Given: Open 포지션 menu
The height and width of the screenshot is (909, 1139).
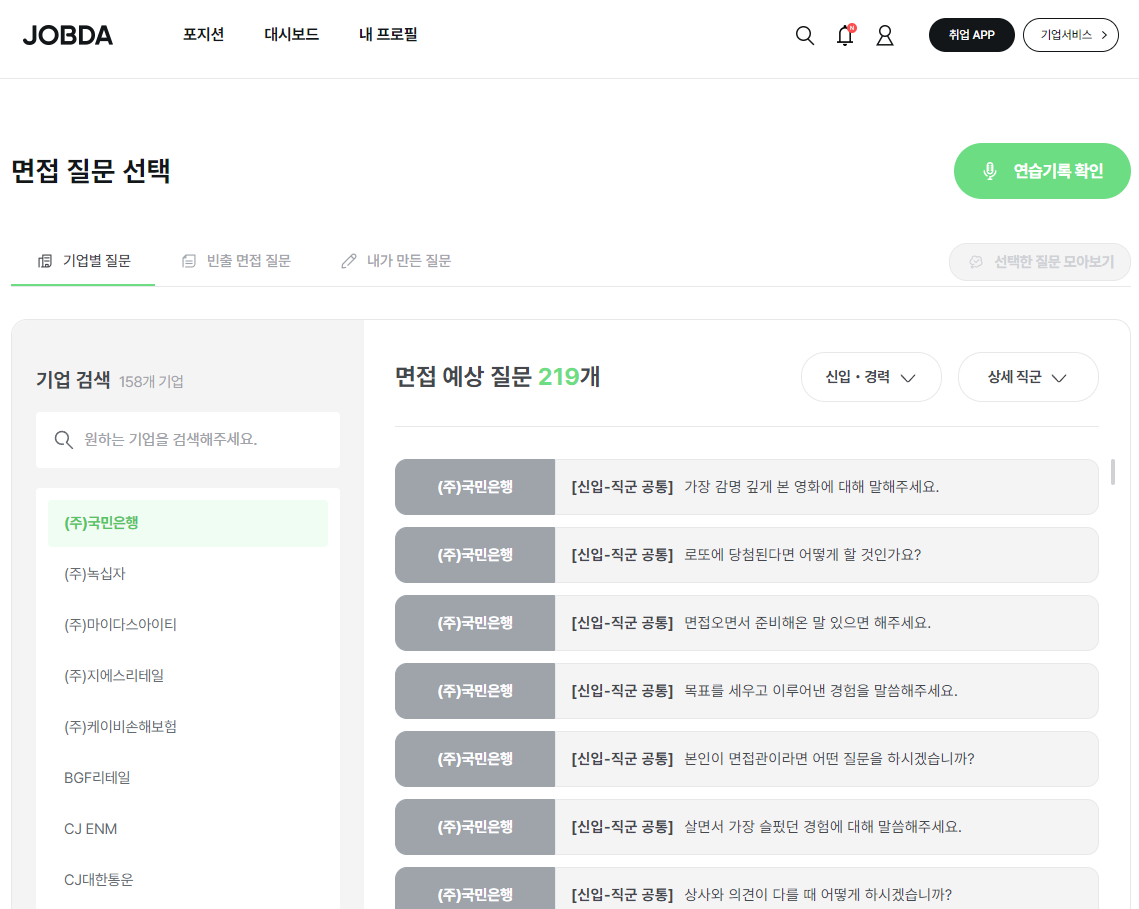Looking at the screenshot, I should [203, 34].
